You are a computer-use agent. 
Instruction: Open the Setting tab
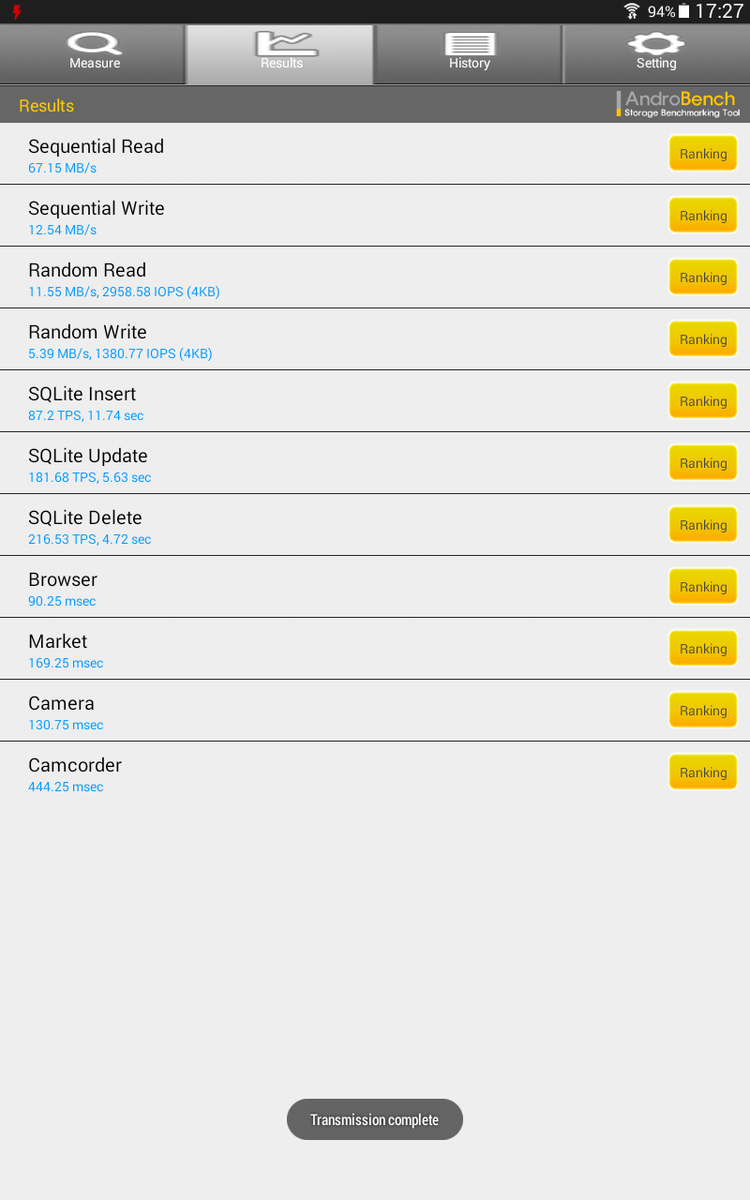[656, 54]
